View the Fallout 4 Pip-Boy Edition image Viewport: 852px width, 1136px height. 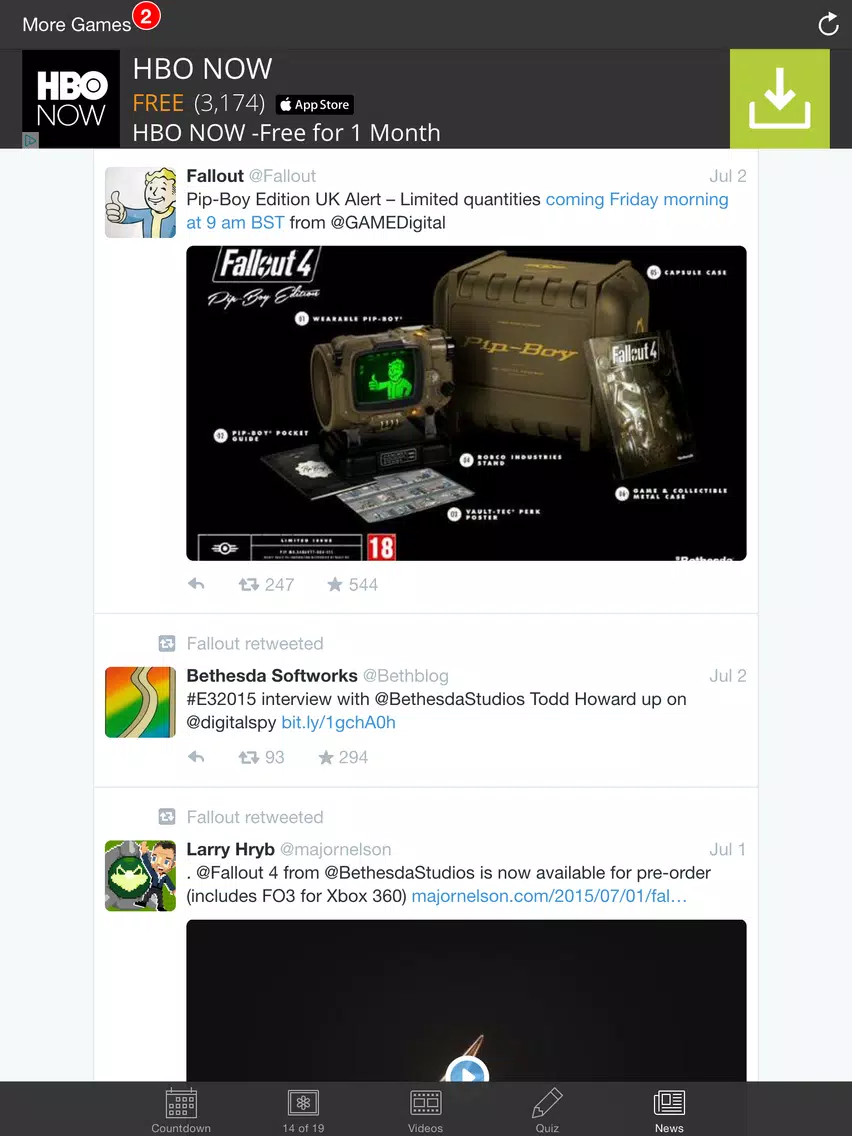pos(467,404)
